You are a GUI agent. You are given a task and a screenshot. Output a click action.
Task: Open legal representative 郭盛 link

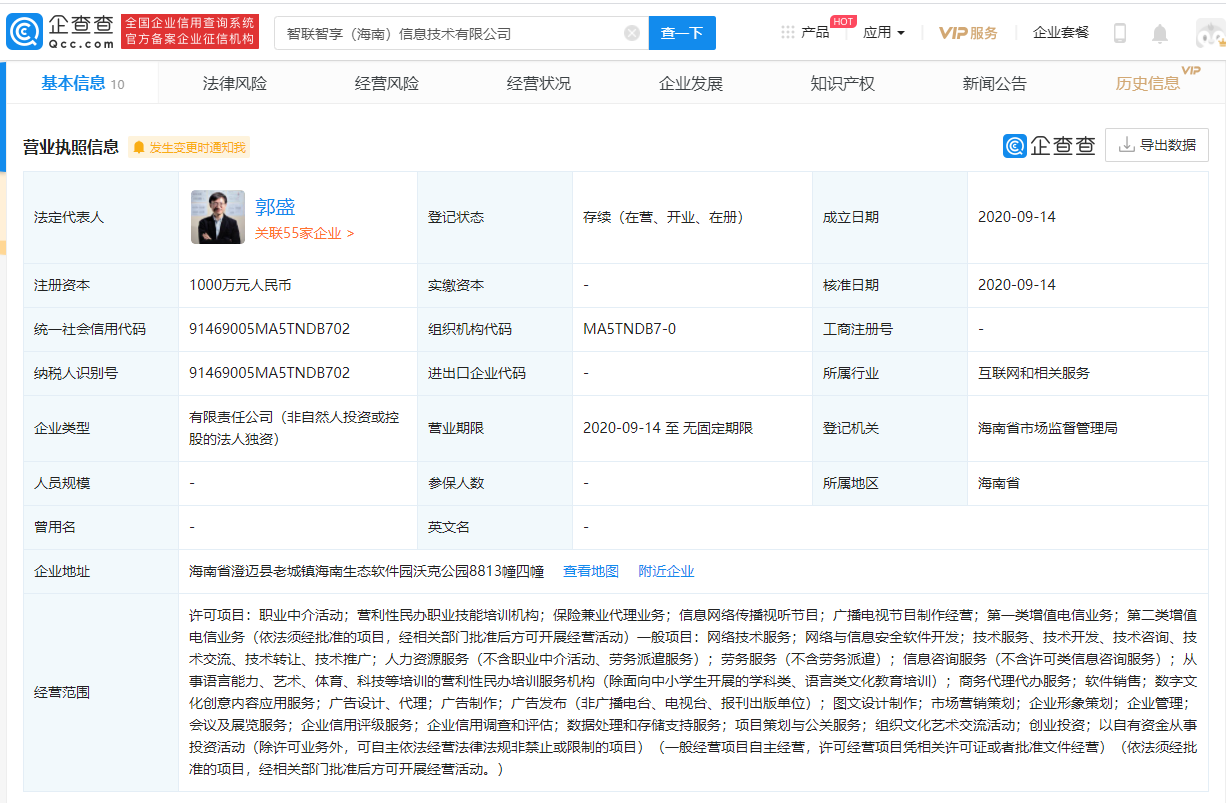coord(275,207)
